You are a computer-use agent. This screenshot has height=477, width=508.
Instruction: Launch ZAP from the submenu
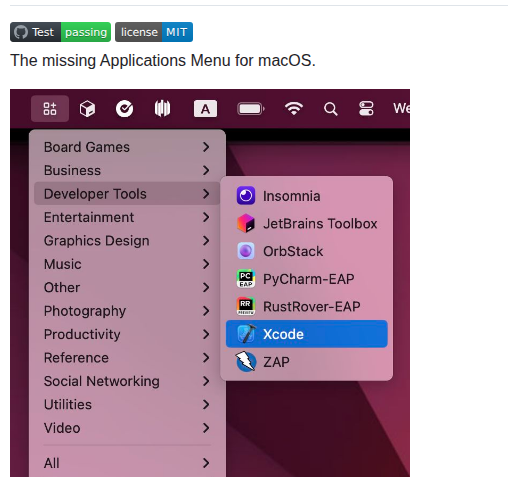tap(307, 362)
